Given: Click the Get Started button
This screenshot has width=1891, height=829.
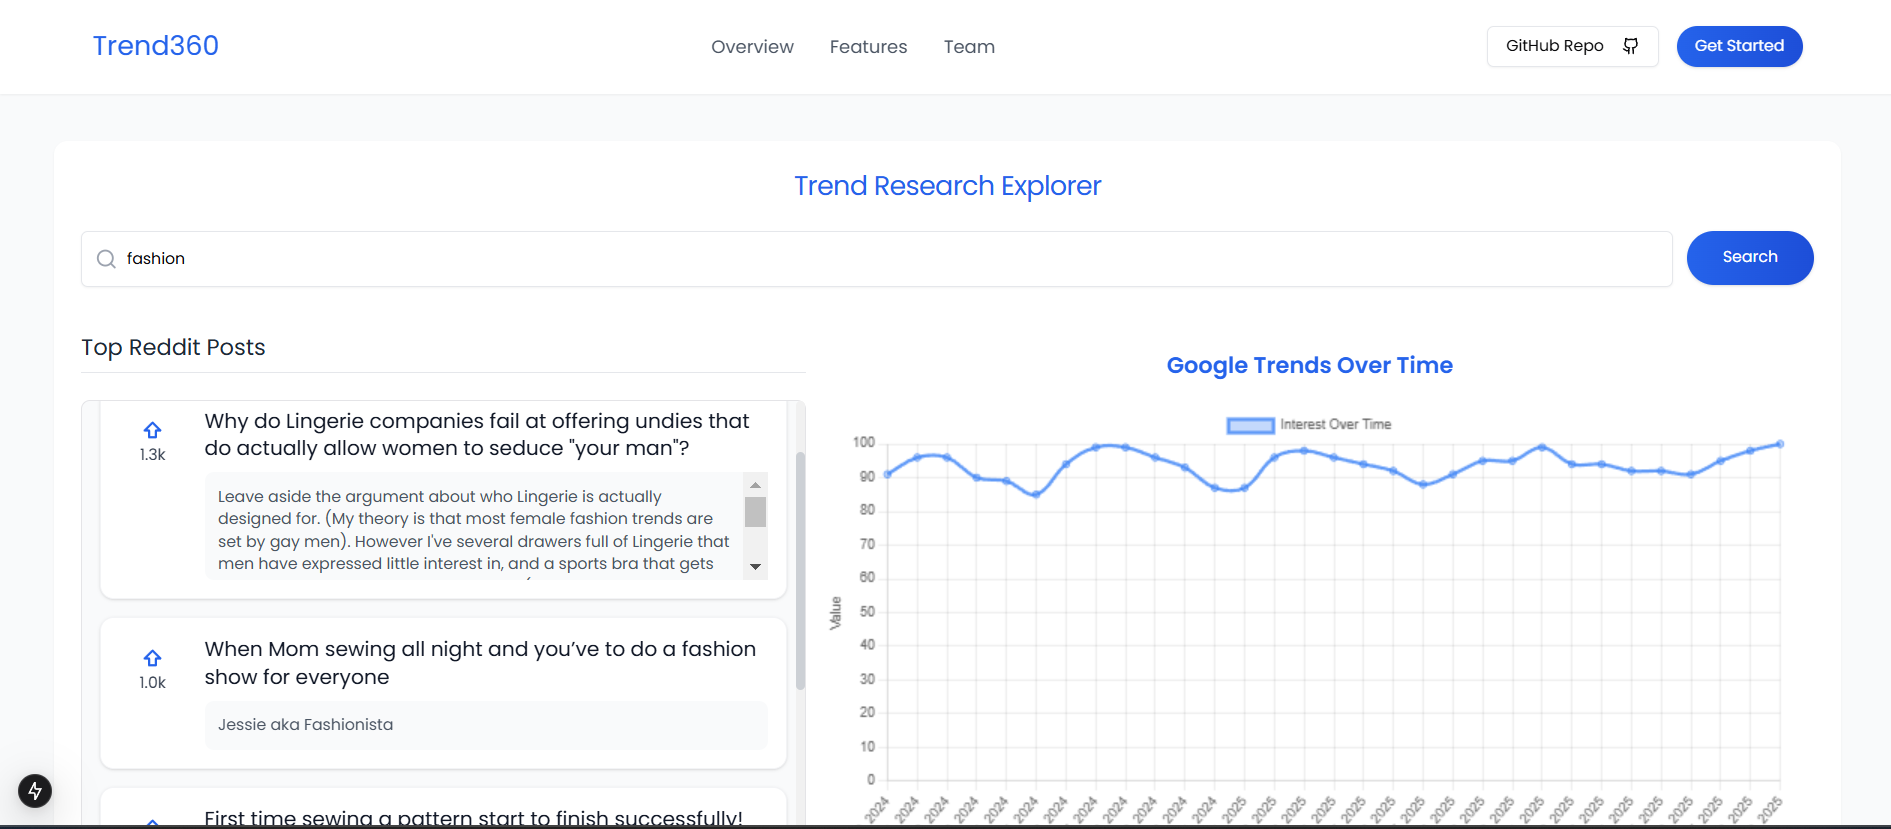Looking at the screenshot, I should [x=1739, y=46].
